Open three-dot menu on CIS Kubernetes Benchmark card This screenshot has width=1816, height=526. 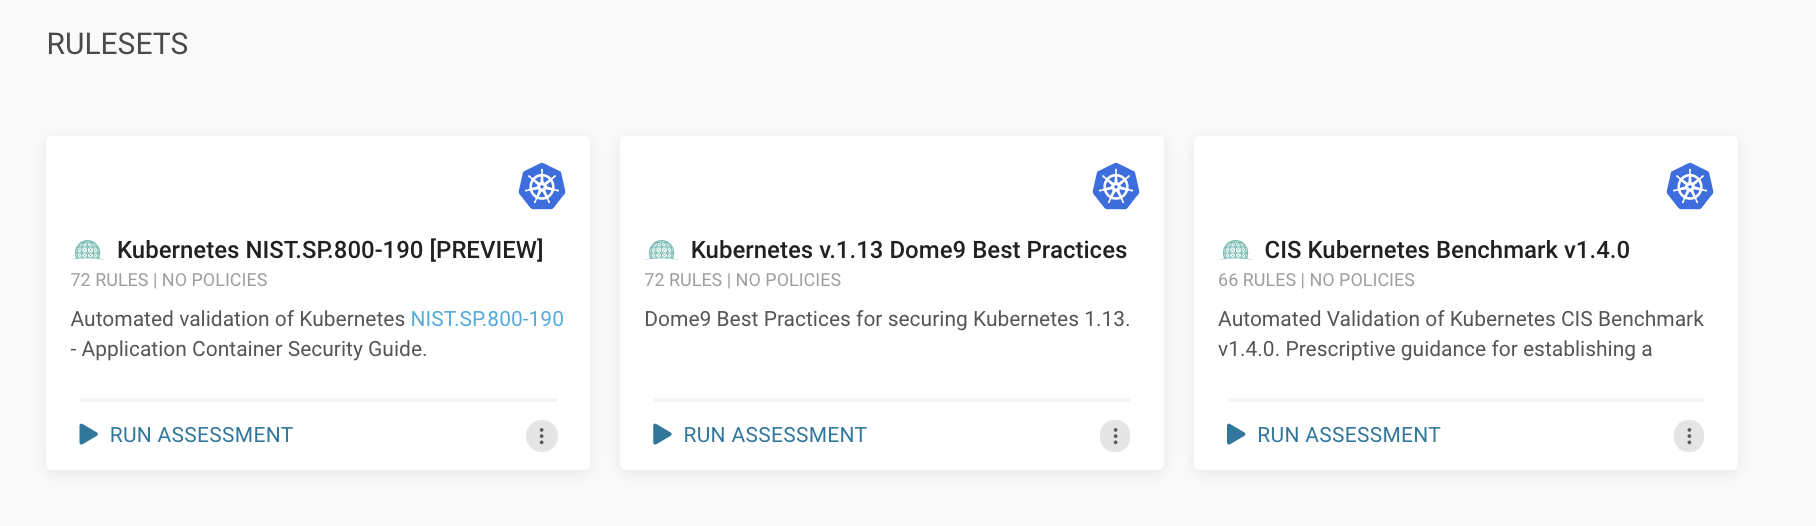(x=1689, y=436)
